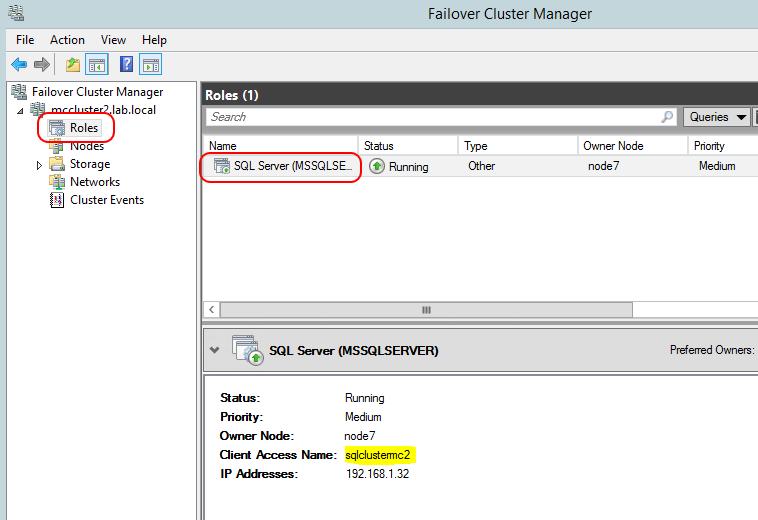The height and width of the screenshot is (520, 758).
Task: Click the Storage tree icon
Action: [x=57, y=164]
